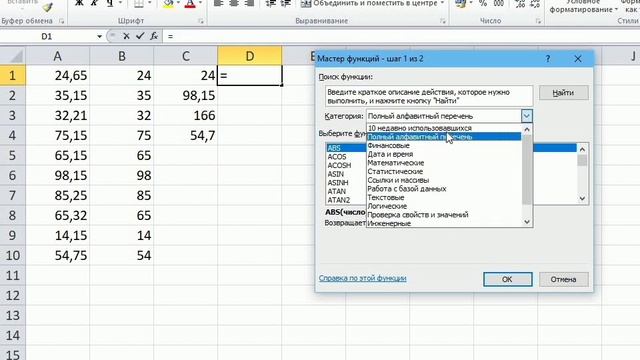The height and width of the screenshot is (360, 640).
Task: Select ASINH in the function list
Action: pyautogui.click(x=338, y=182)
